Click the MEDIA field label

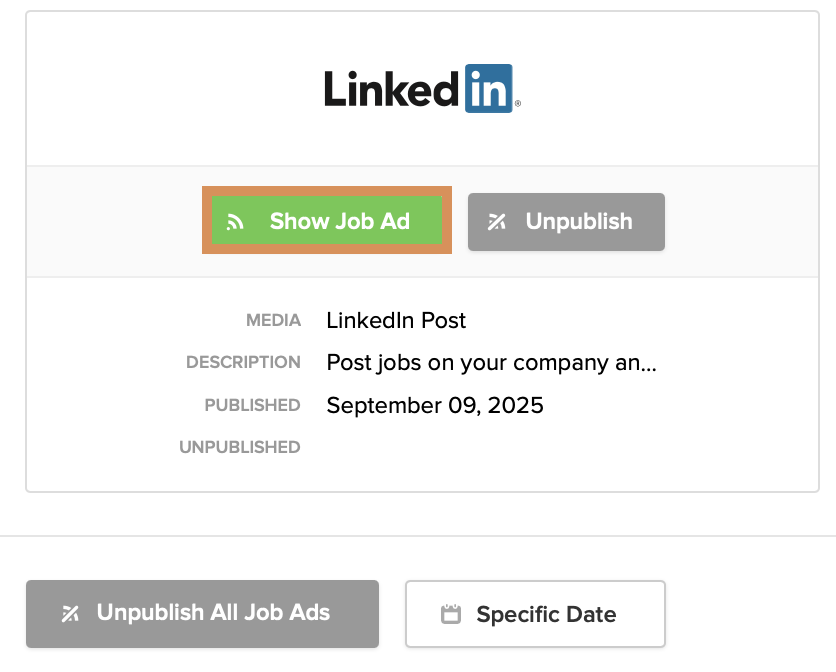pyautogui.click(x=273, y=321)
